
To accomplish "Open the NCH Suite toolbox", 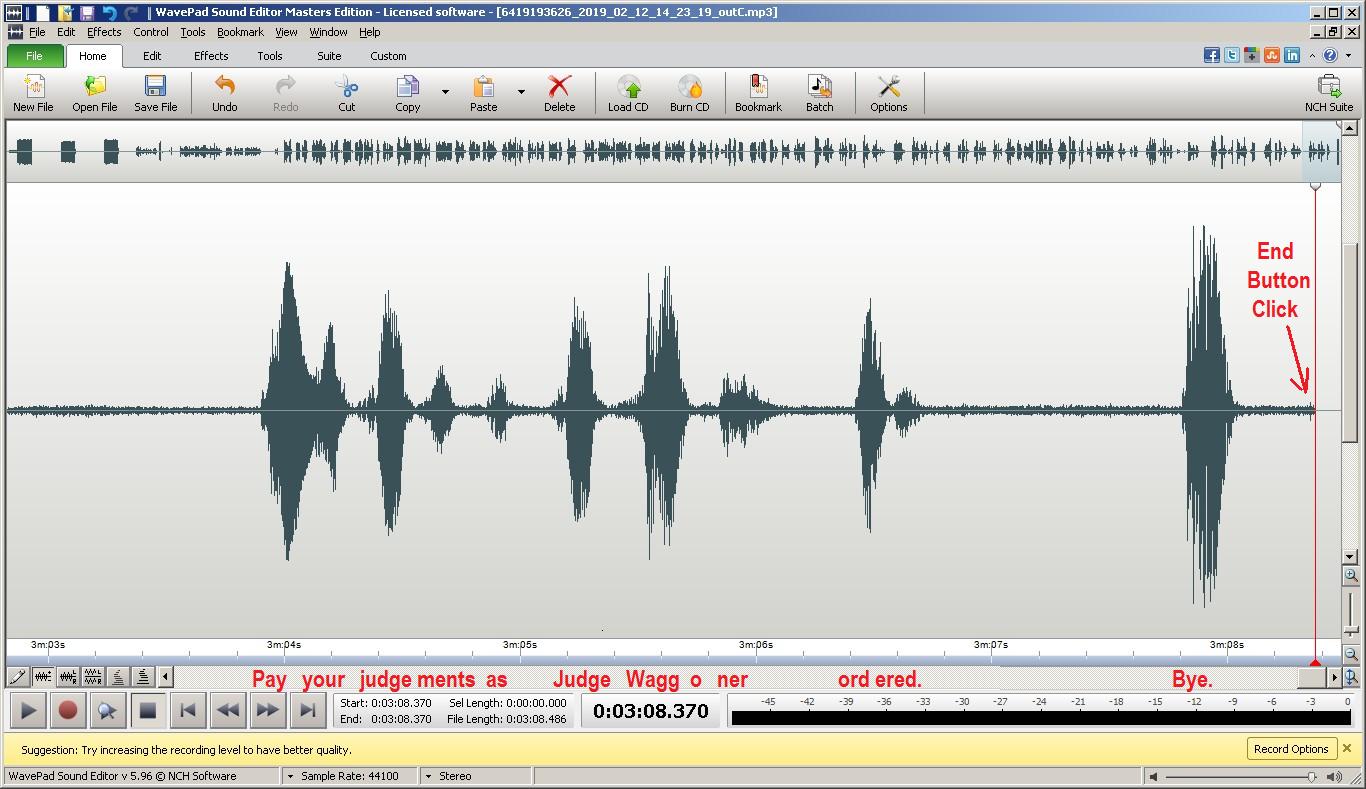I will click(1328, 93).
